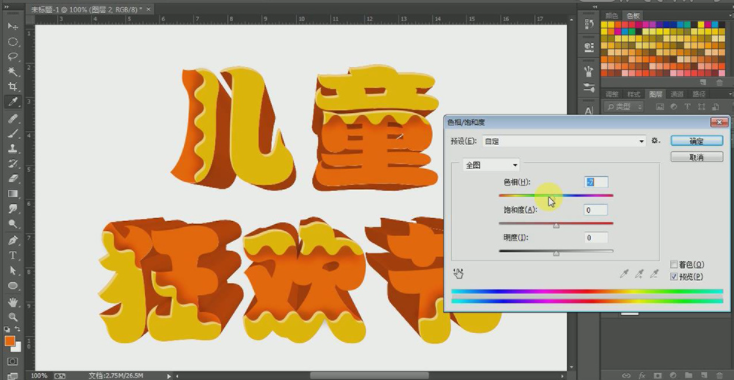Screen dimensions: 734x380
Task: Select the Hand tool
Action: 13,301
